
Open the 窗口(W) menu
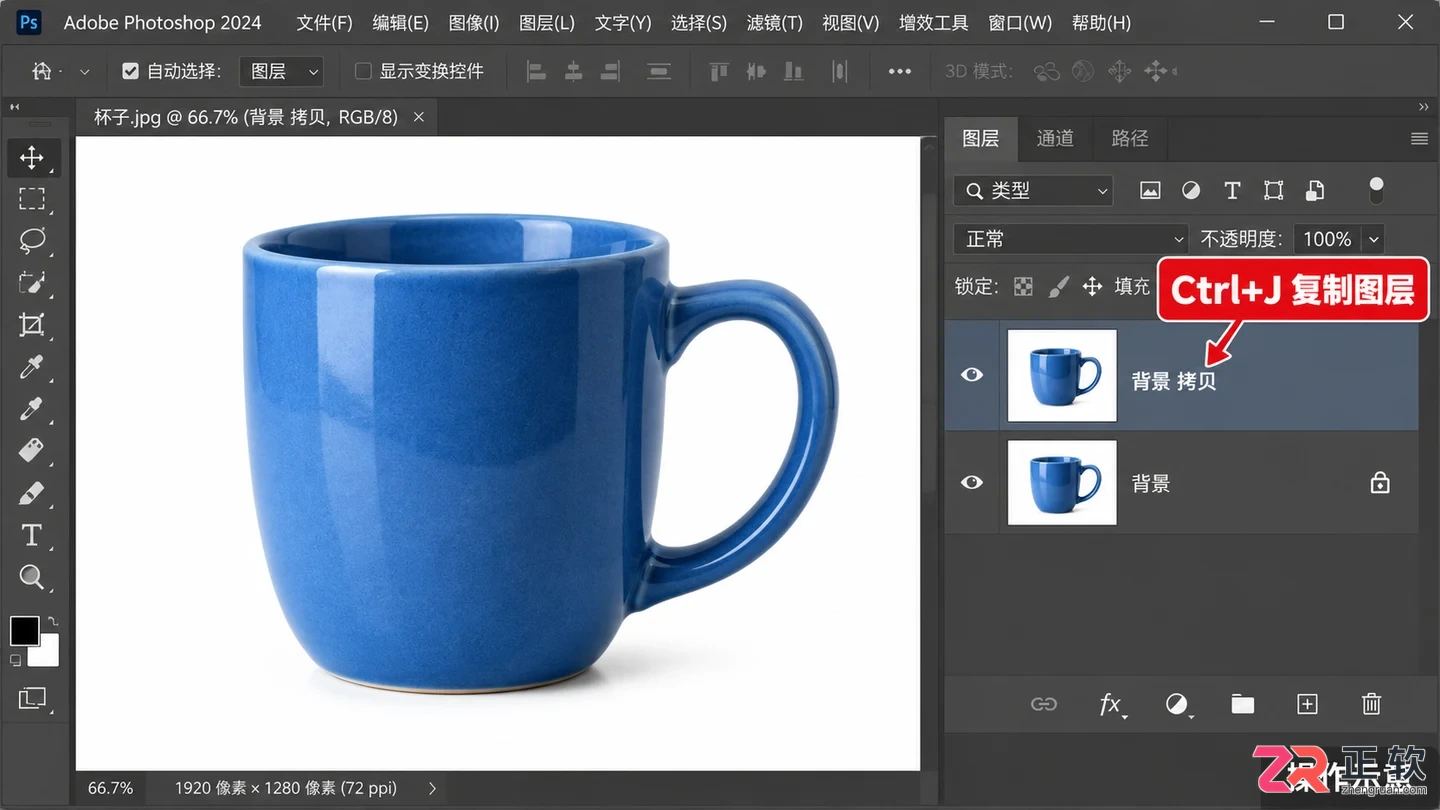[1020, 22]
